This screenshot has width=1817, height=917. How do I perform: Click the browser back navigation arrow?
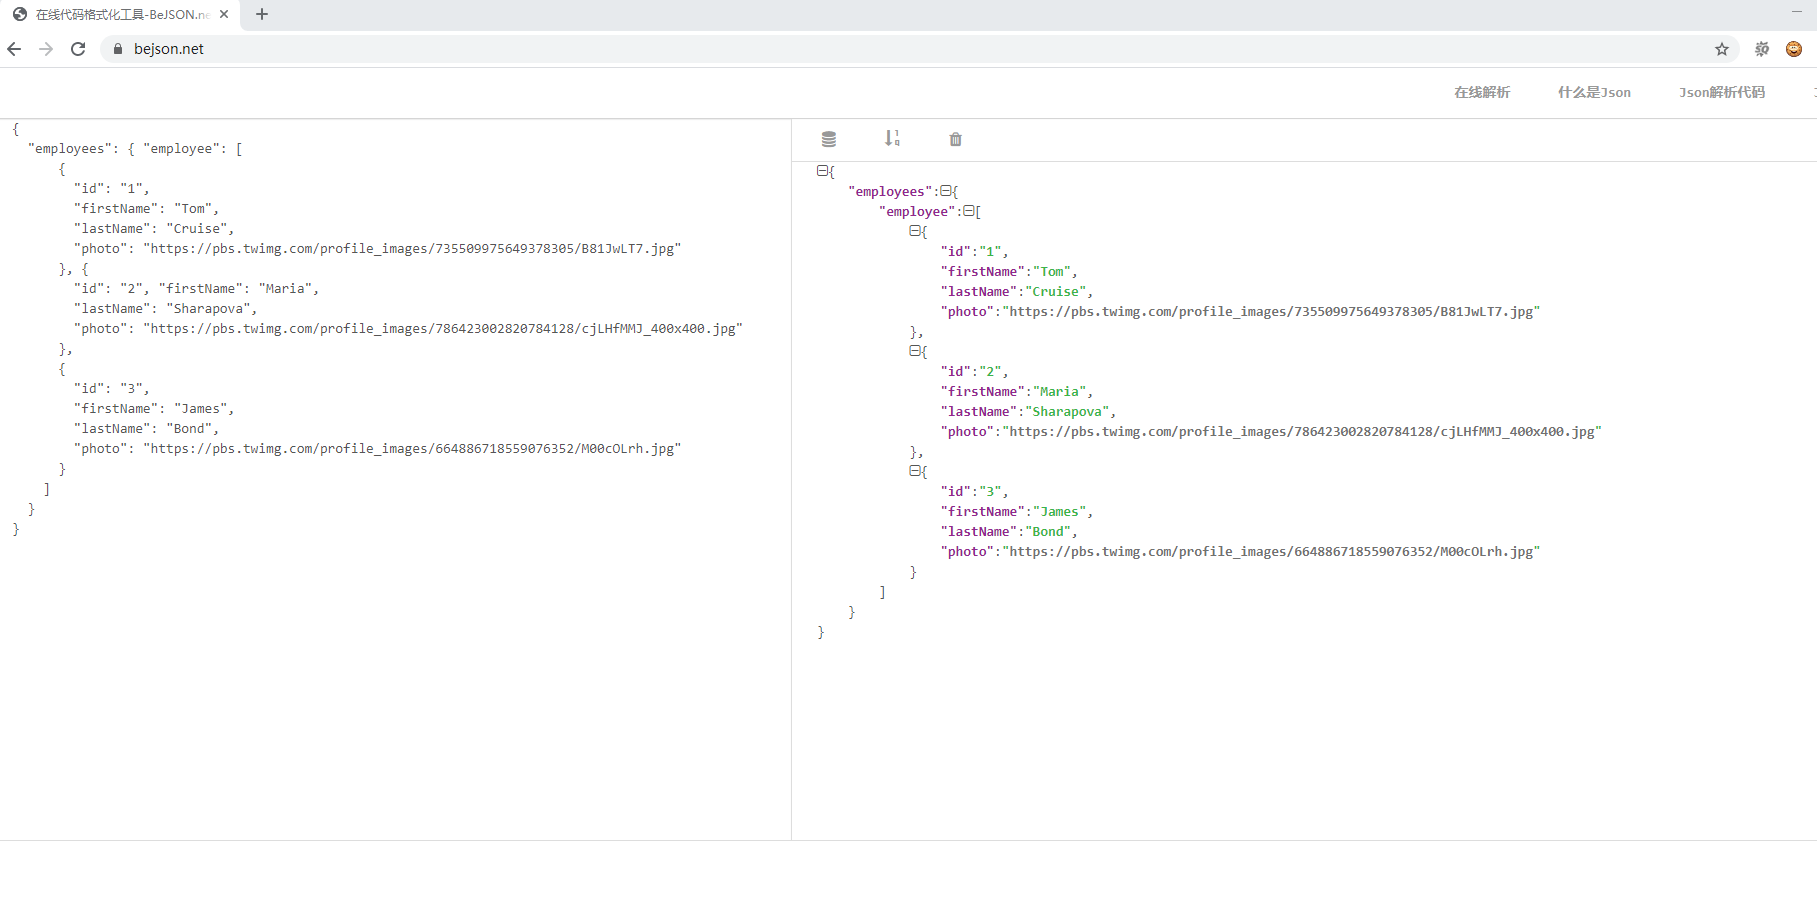[x=14, y=48]
